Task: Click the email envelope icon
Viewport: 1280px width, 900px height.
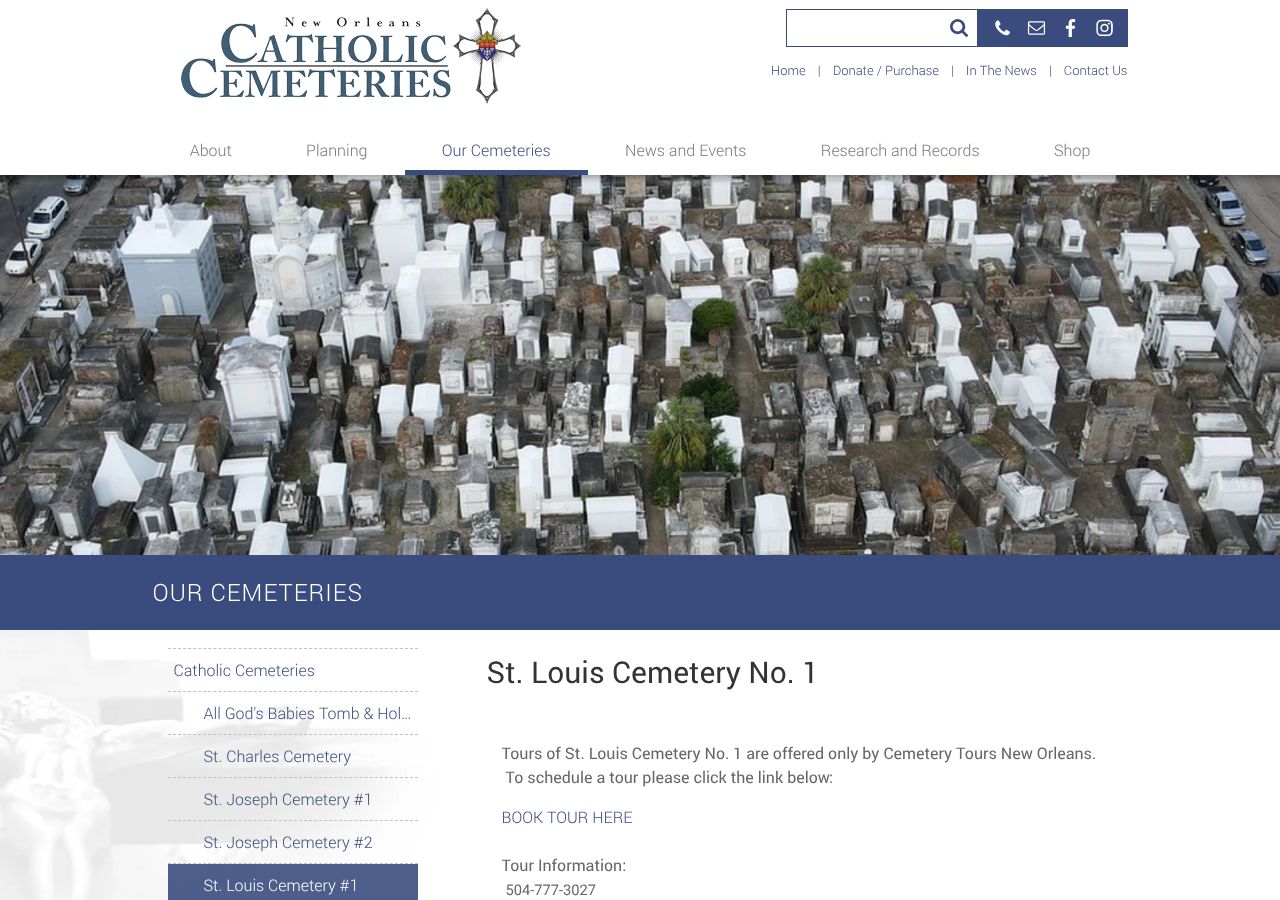Action: 1036,28
